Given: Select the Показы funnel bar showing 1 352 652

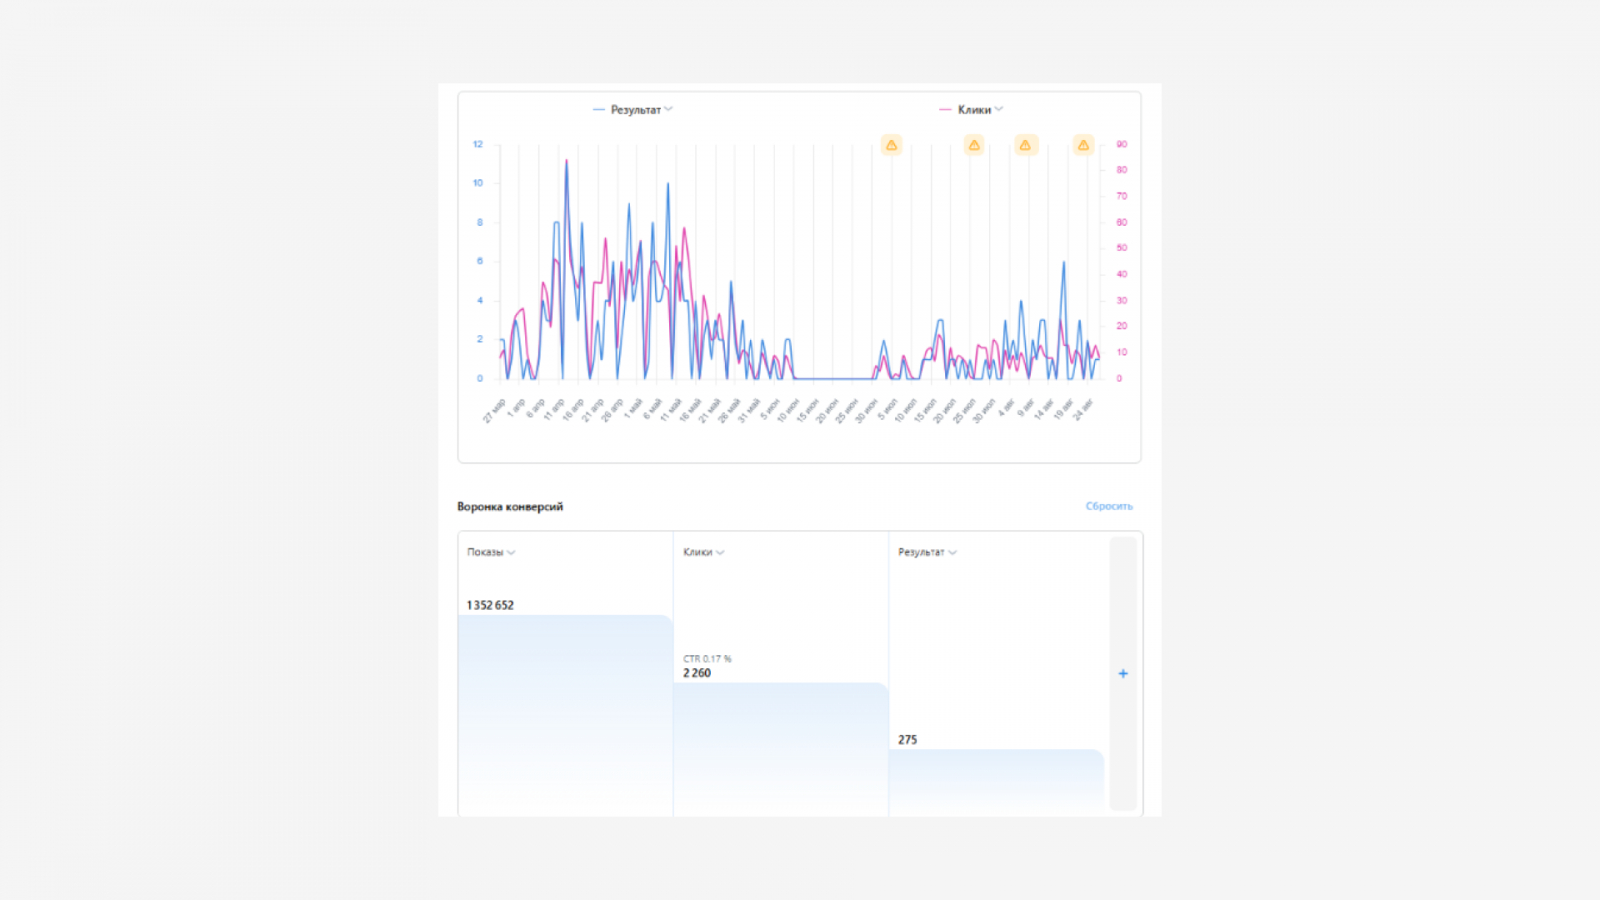Looking at the screenshot, I should (565, 715).
